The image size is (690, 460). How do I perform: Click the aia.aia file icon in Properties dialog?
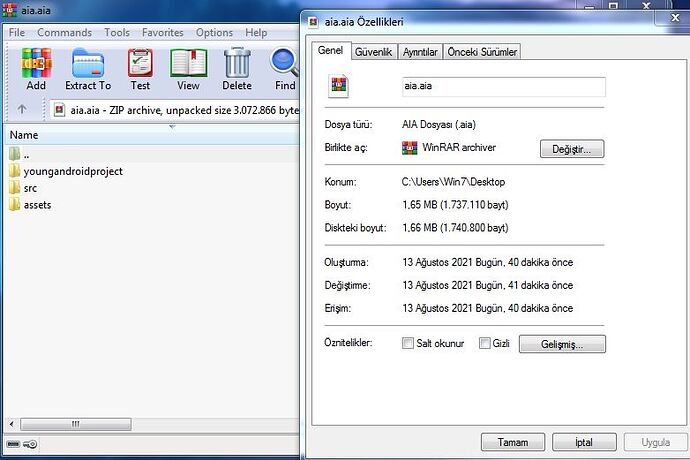click(338, 85)
